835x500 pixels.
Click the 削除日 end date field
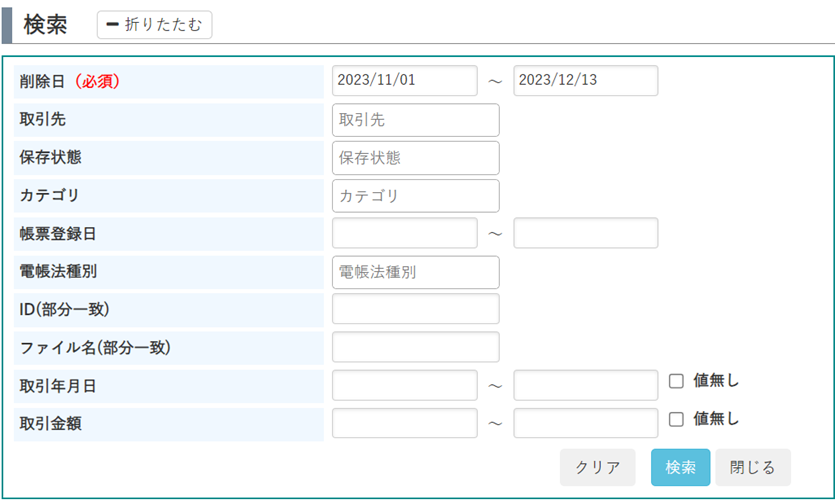point(585,81)
